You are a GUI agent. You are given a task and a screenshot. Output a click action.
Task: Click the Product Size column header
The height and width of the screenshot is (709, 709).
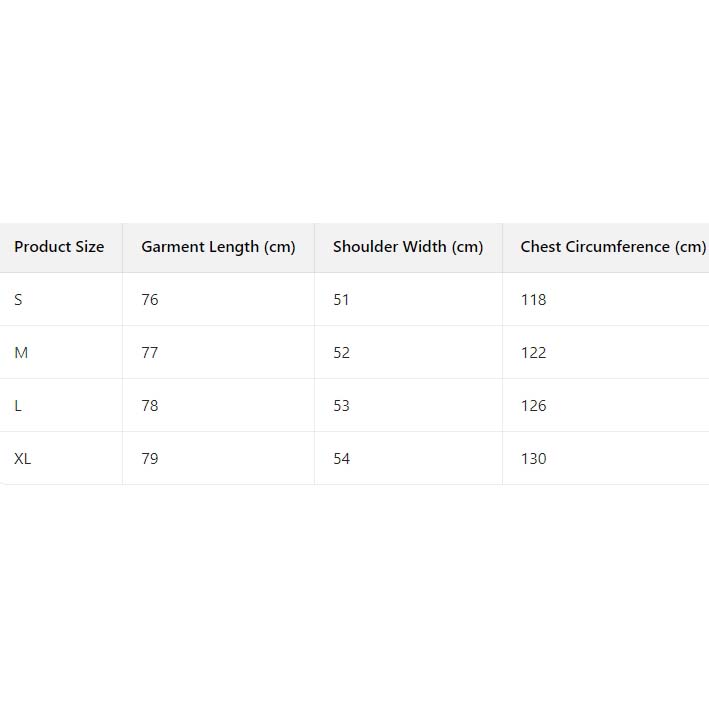pos(59,247)
